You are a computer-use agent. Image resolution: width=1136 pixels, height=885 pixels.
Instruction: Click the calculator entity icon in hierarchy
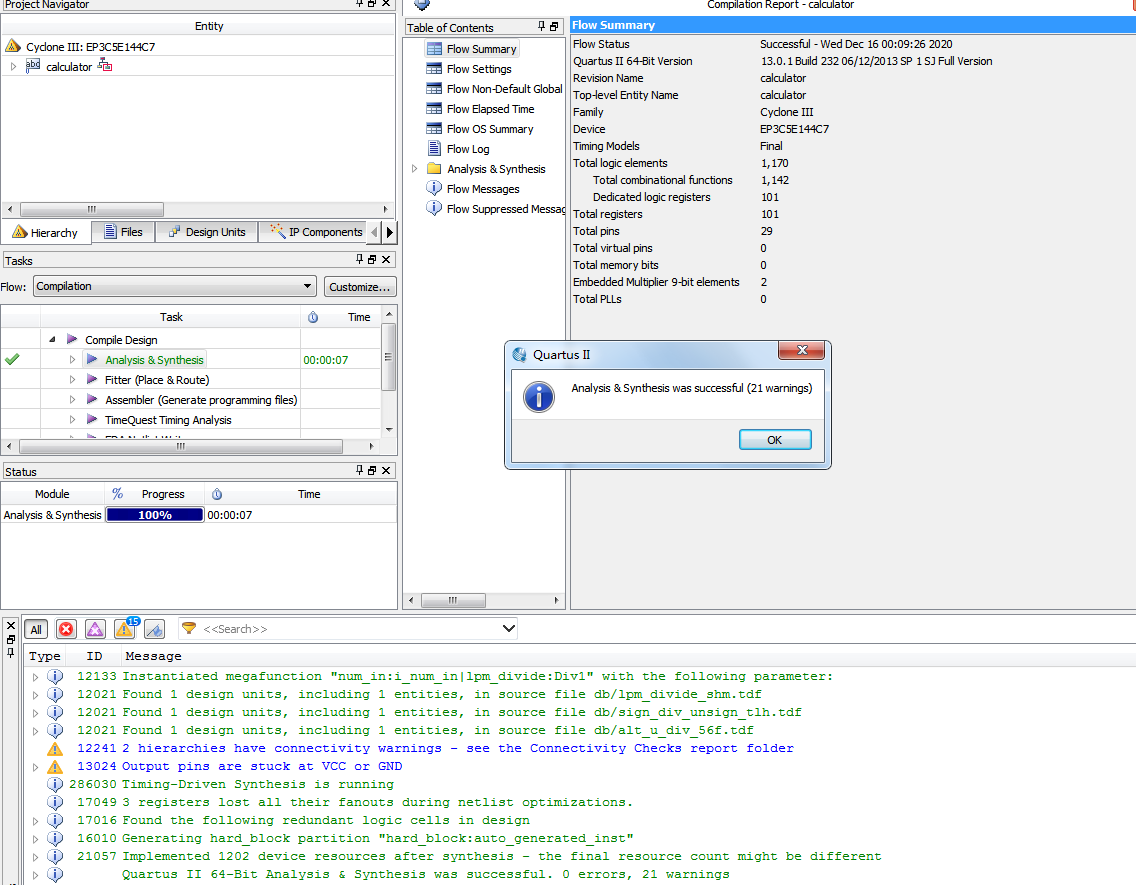(33, 67)
